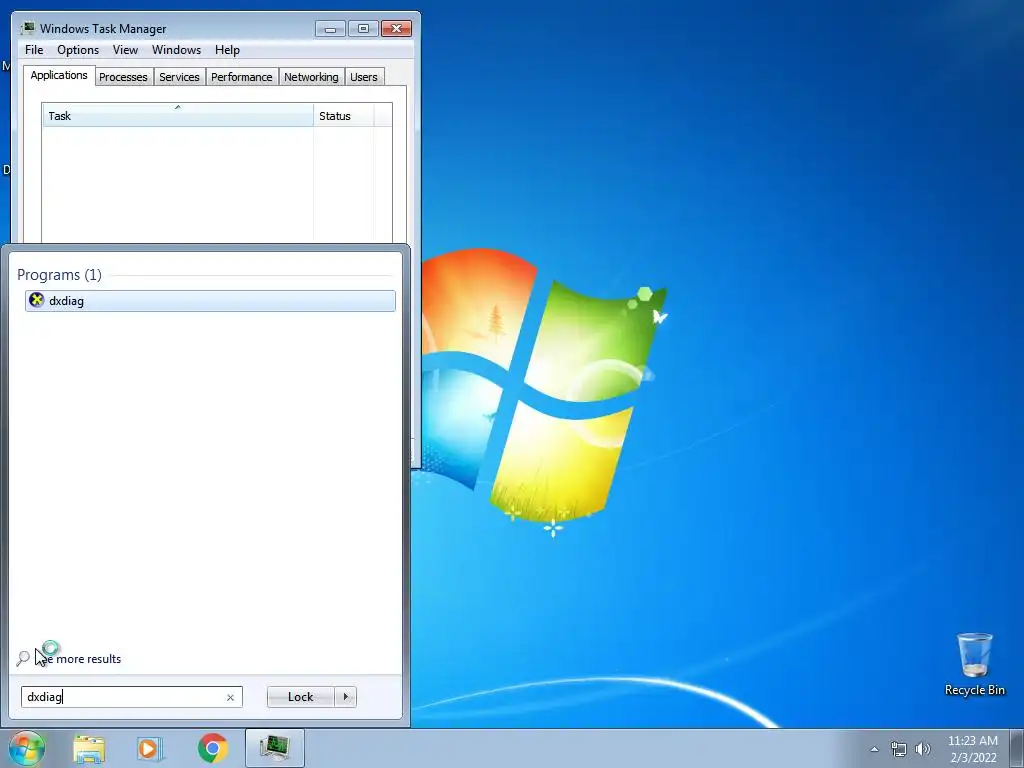Image resolution: width=1024 pixels, height=768 pixels.
Task: Clear the search box with the X
Action: point(230,697)
